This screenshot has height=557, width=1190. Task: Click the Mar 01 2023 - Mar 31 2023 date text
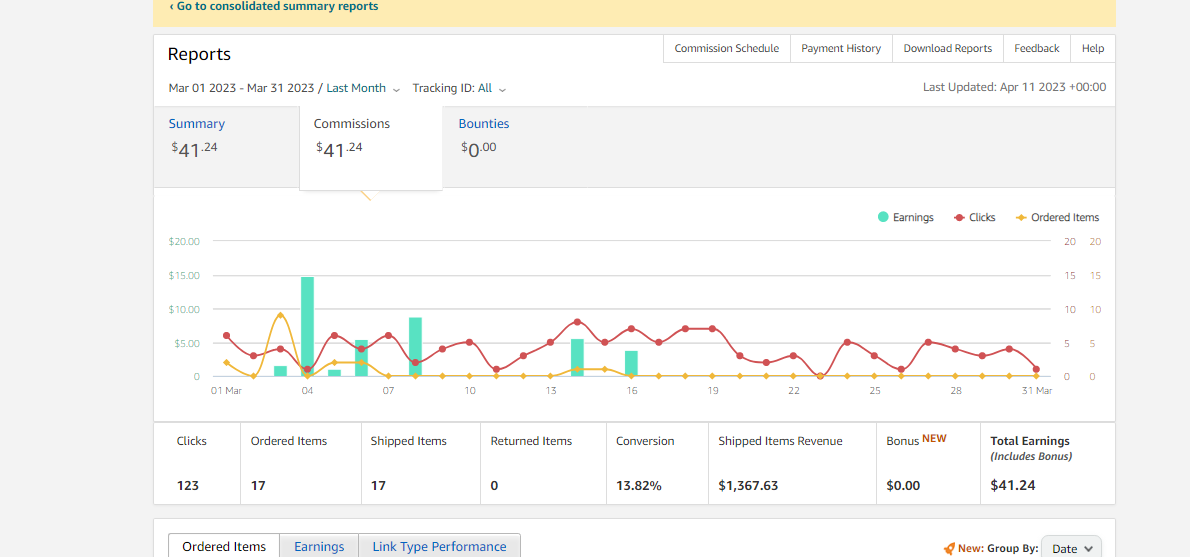(241, 88)
